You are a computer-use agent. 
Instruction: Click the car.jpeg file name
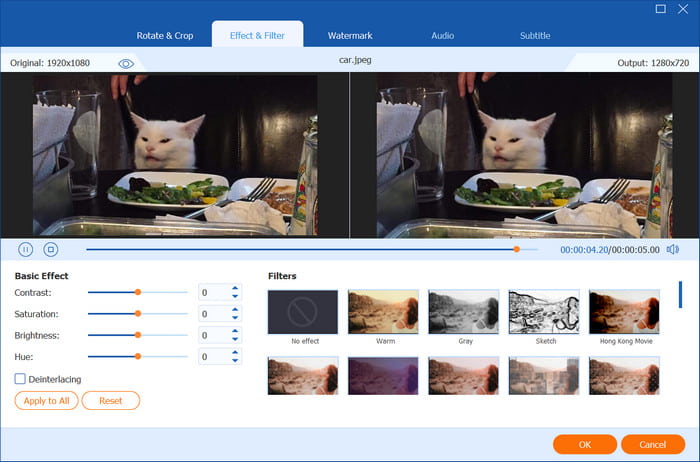tap(355, 60)
